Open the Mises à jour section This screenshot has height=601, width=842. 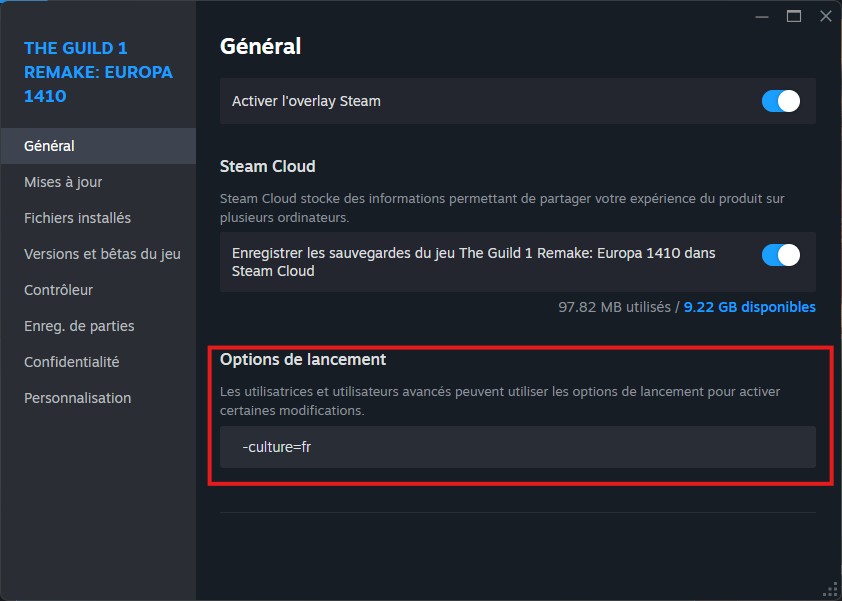(x=98, y=182)
